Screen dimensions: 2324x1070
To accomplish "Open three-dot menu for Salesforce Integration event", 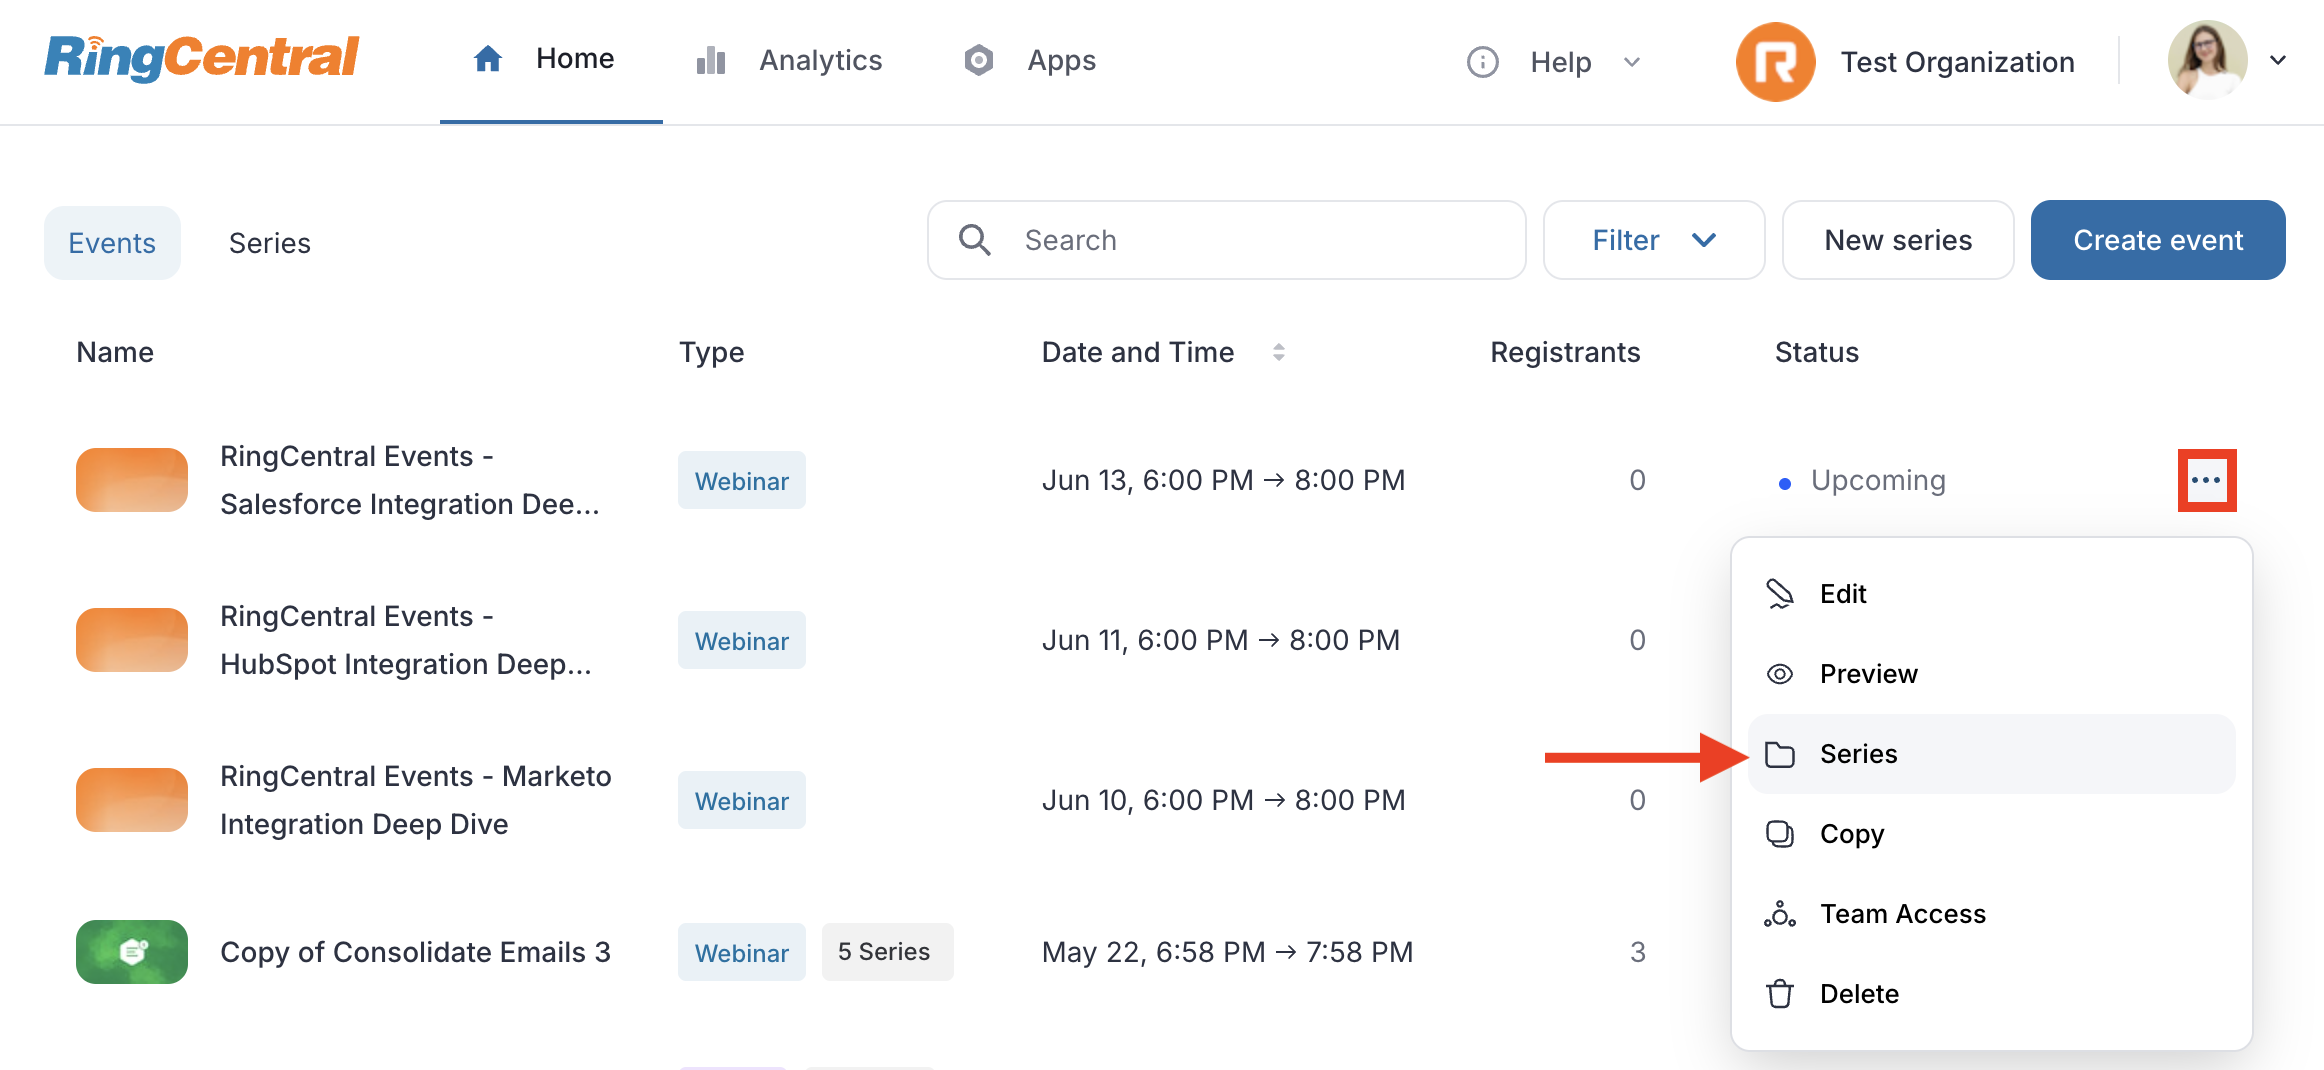I will coord(2207,480).
